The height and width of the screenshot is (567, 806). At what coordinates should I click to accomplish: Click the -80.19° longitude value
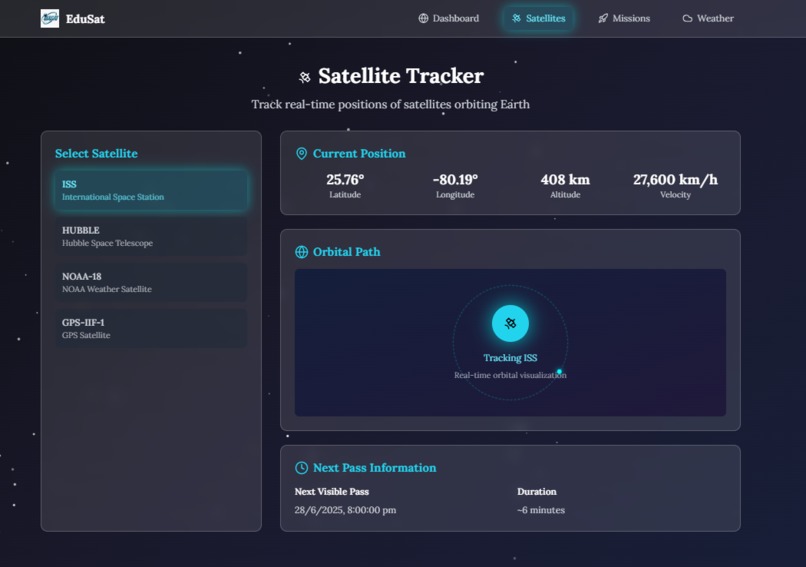(455, 179)
